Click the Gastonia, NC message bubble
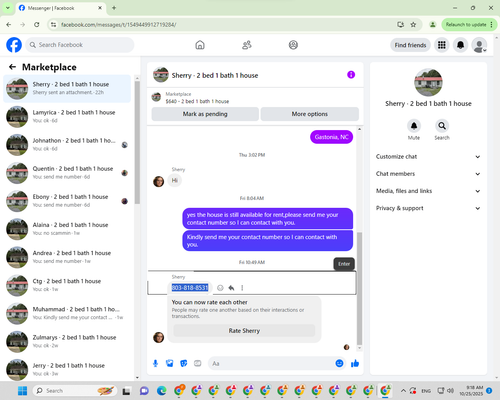This screenshot has height=400, width=500. 331,137
